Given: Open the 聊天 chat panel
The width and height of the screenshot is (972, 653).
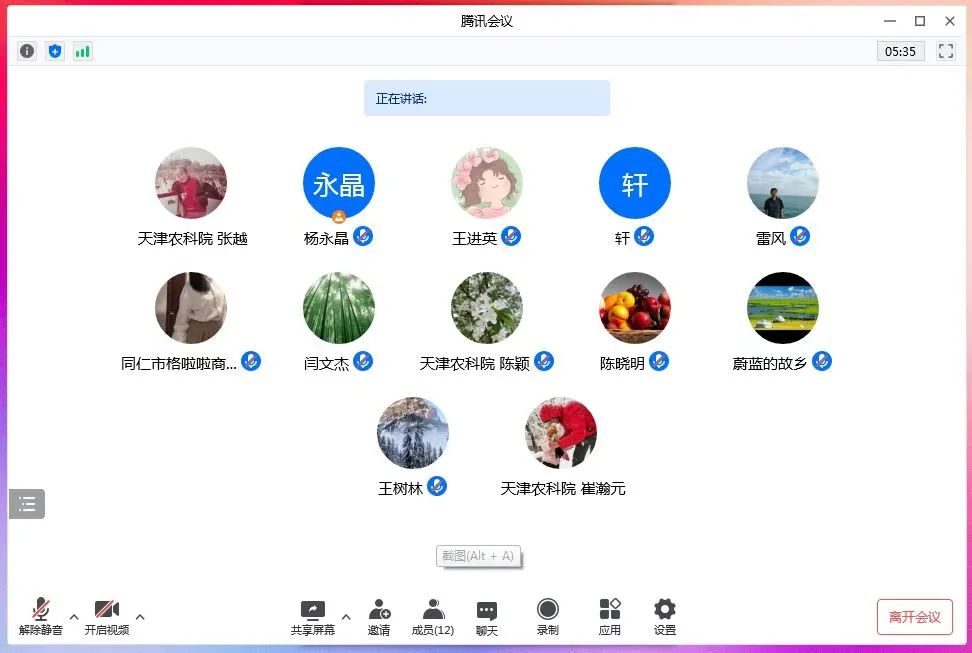Looking at the screenshot, I should click(x=487, y=618).
